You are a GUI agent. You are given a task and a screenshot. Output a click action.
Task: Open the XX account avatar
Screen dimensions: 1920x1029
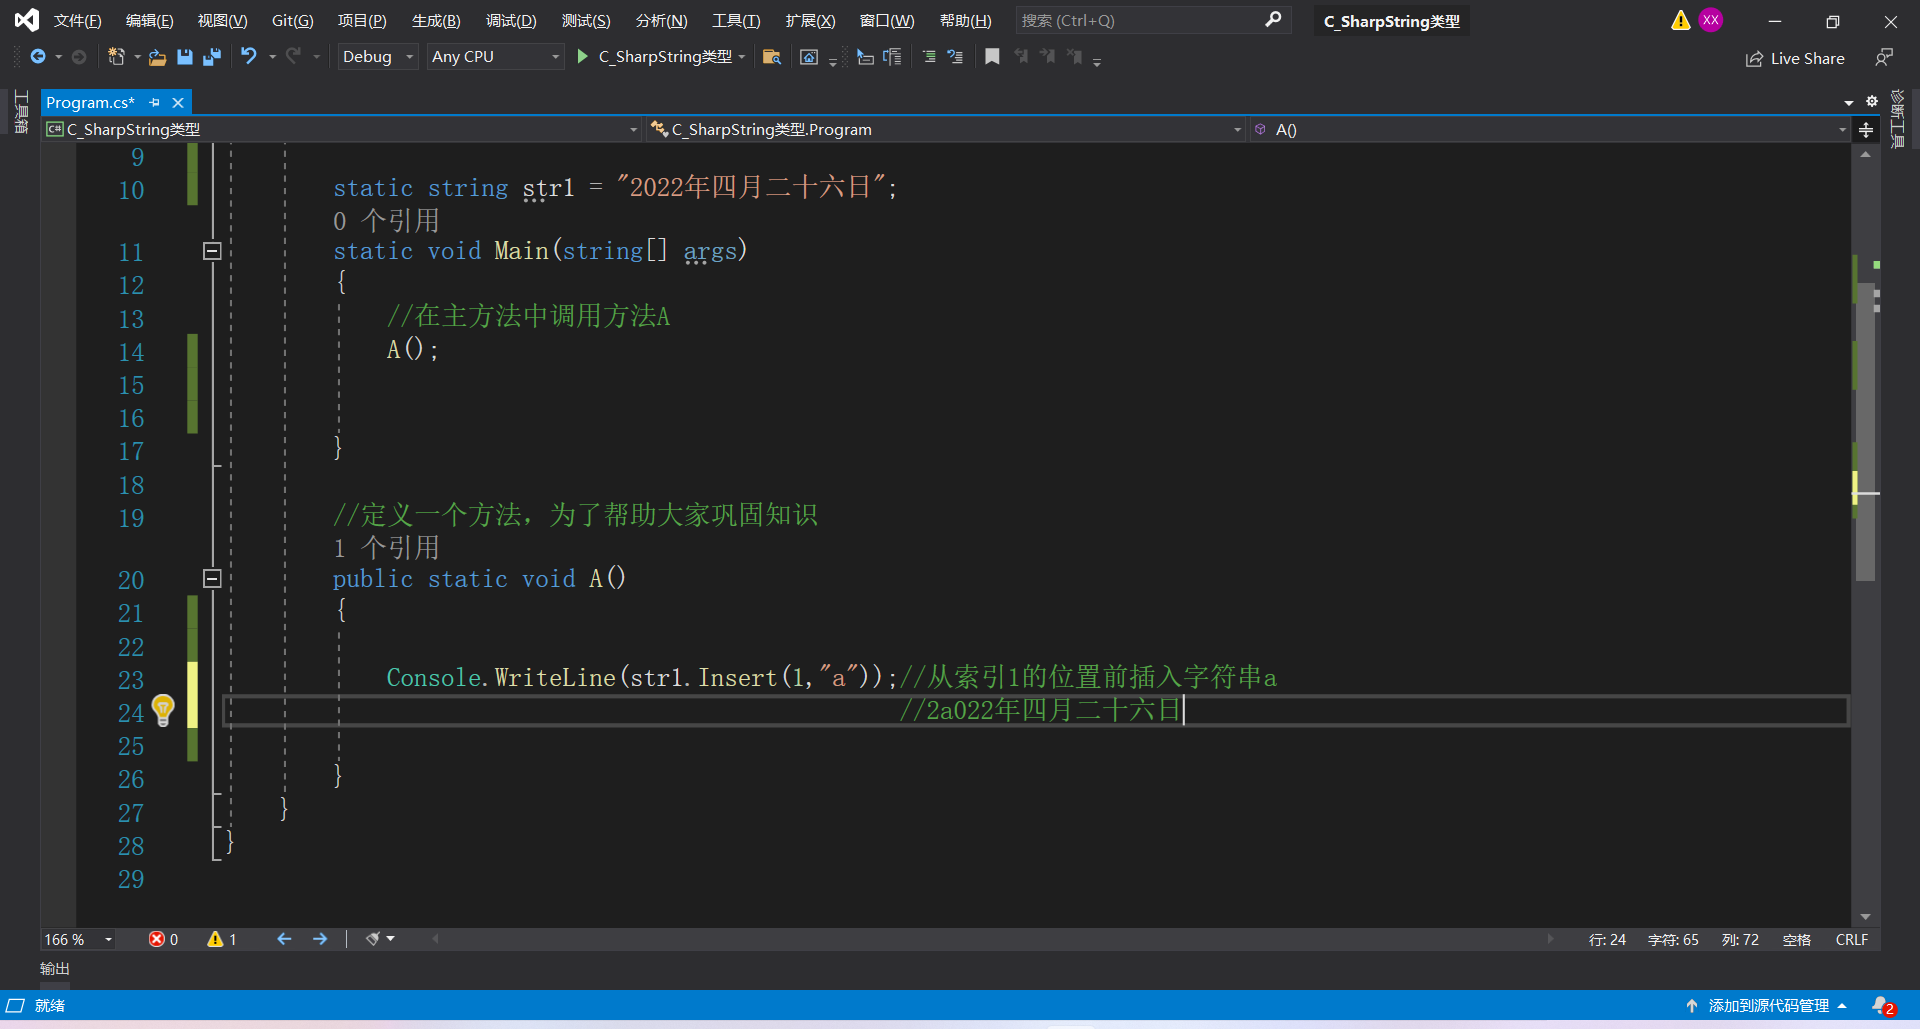point(1711,20)
